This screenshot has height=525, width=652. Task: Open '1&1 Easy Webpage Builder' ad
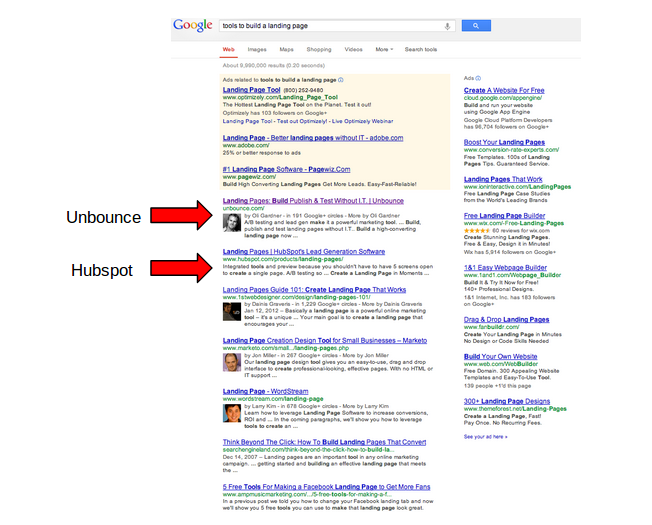[x=505, y=268]
